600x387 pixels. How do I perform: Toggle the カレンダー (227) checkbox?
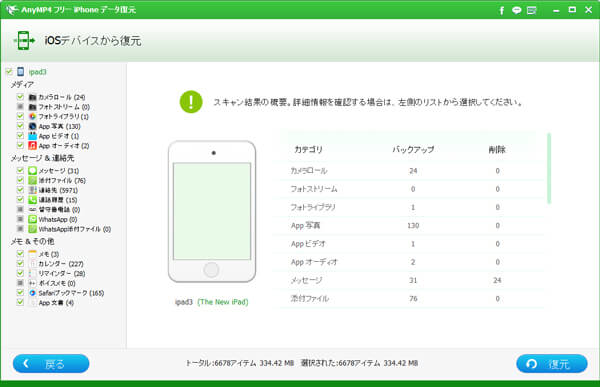(20, 263)
